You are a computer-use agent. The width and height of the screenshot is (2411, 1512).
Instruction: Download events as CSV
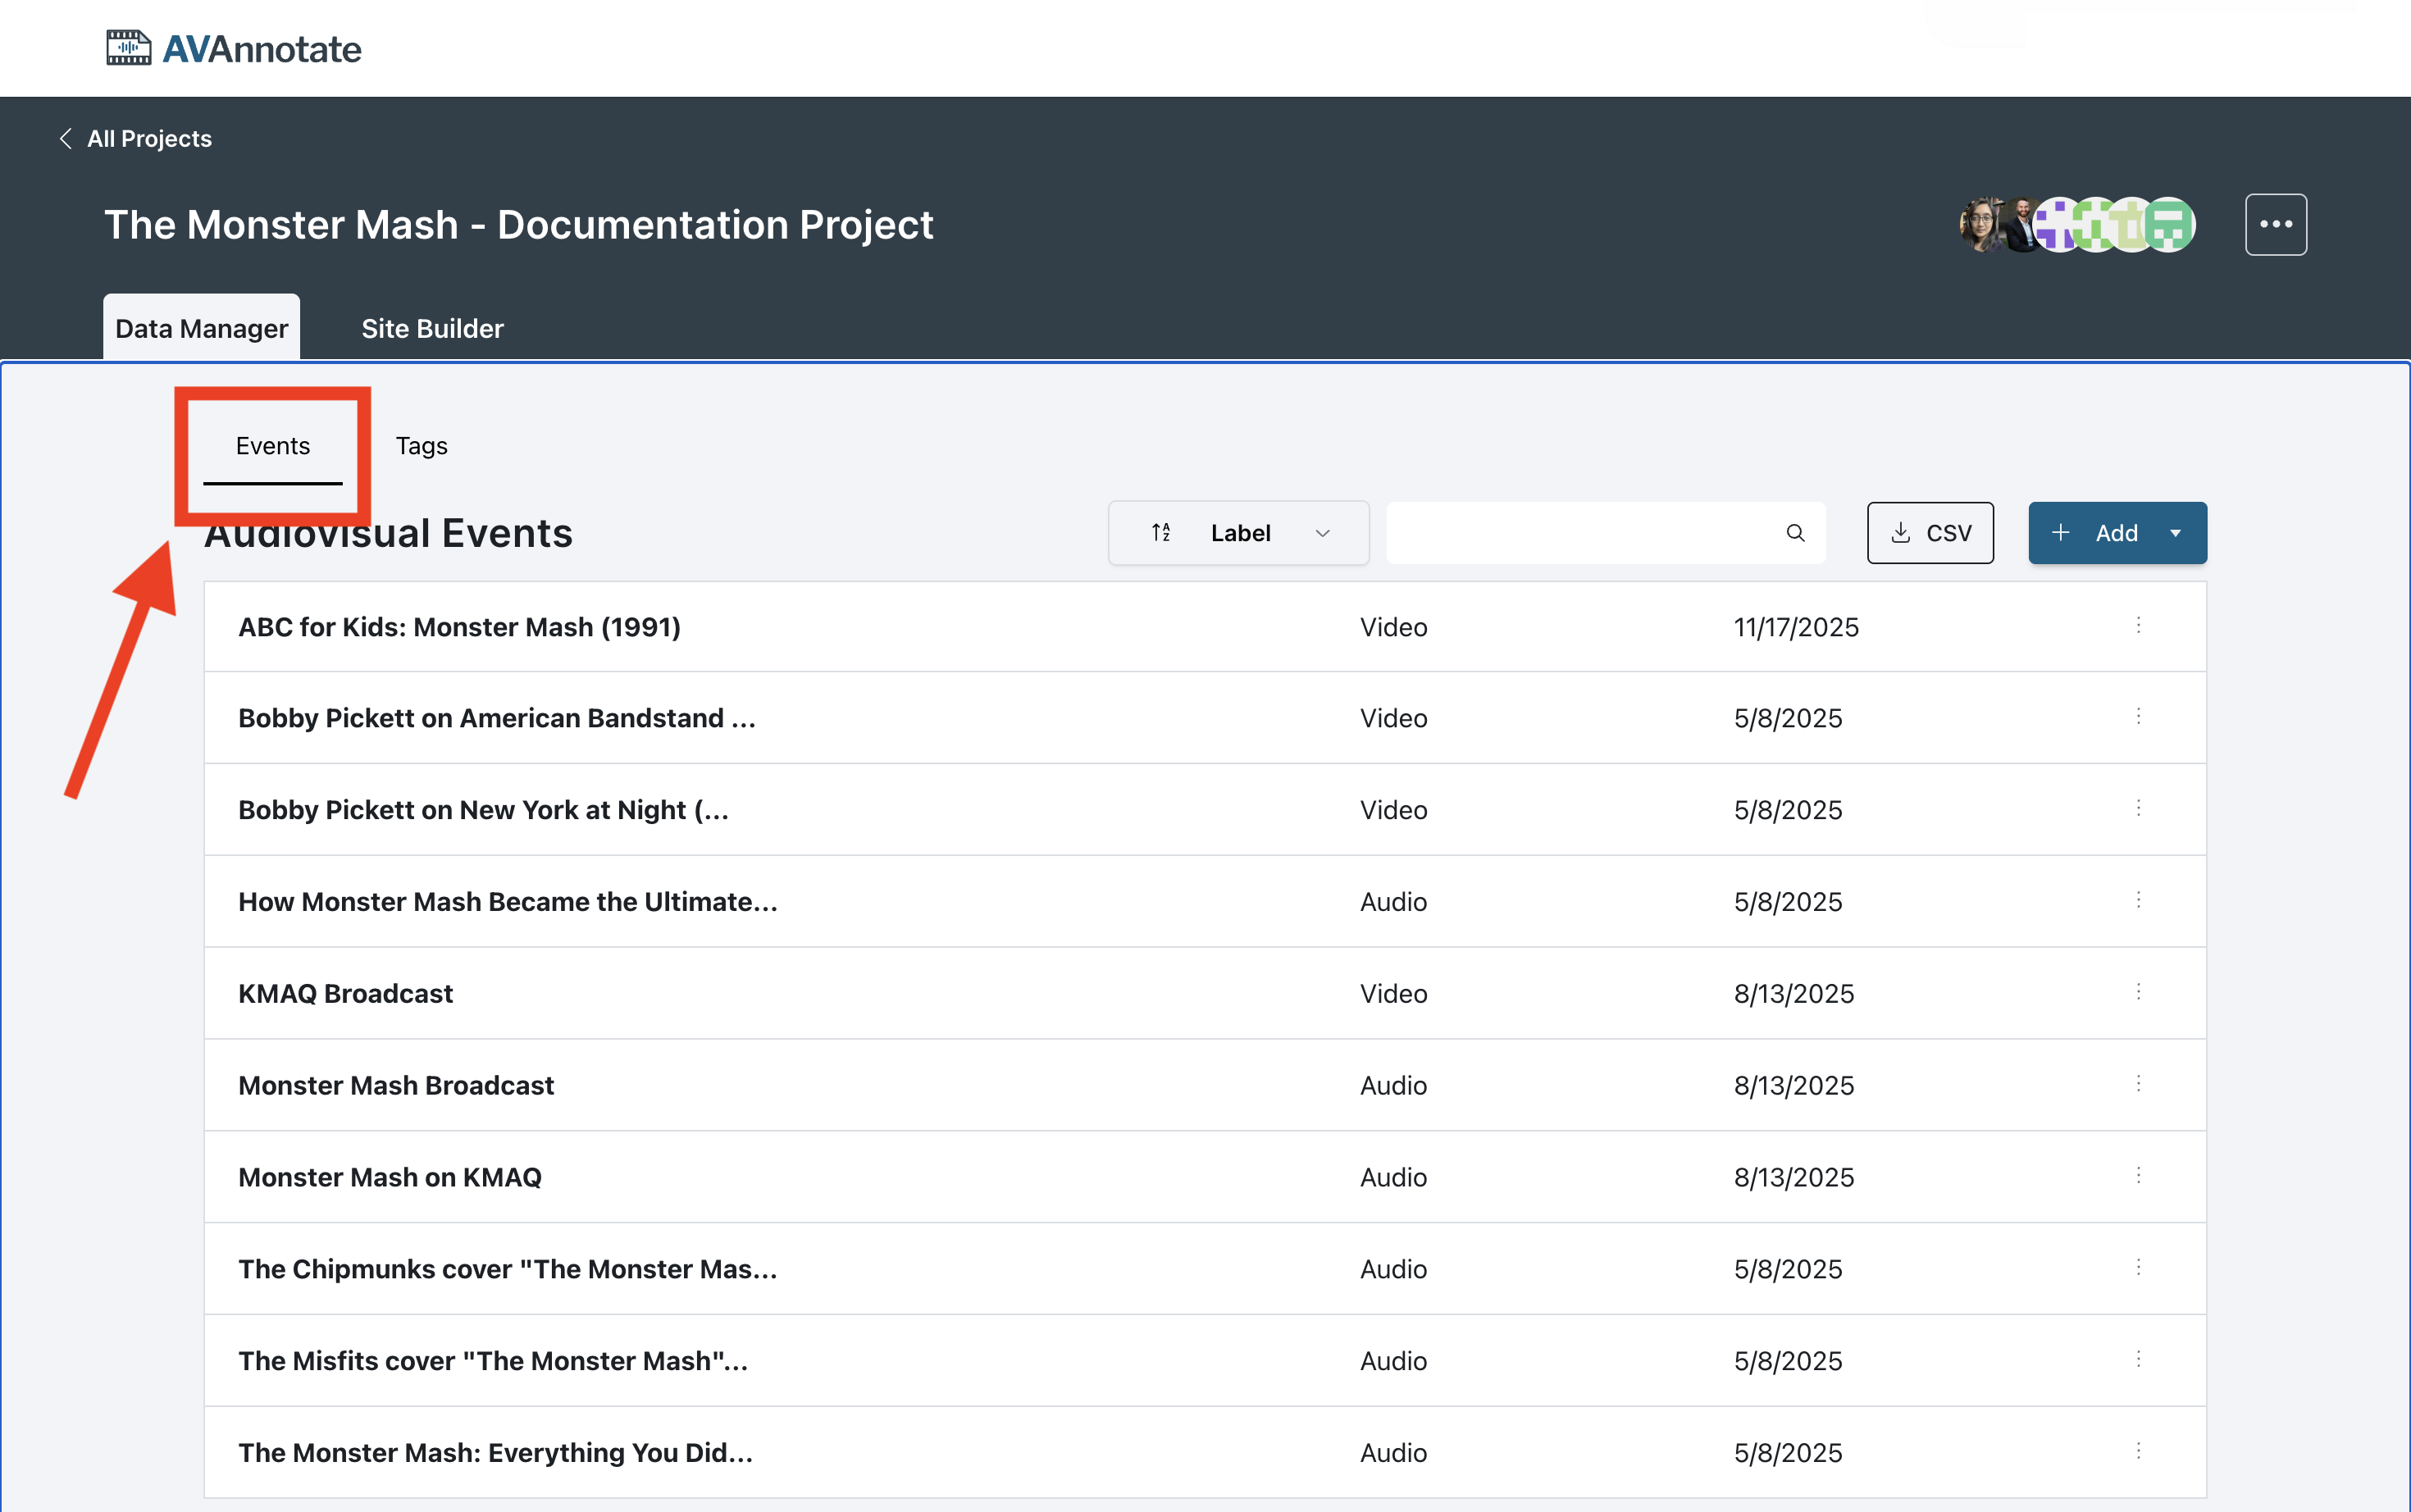(1929, 533)
